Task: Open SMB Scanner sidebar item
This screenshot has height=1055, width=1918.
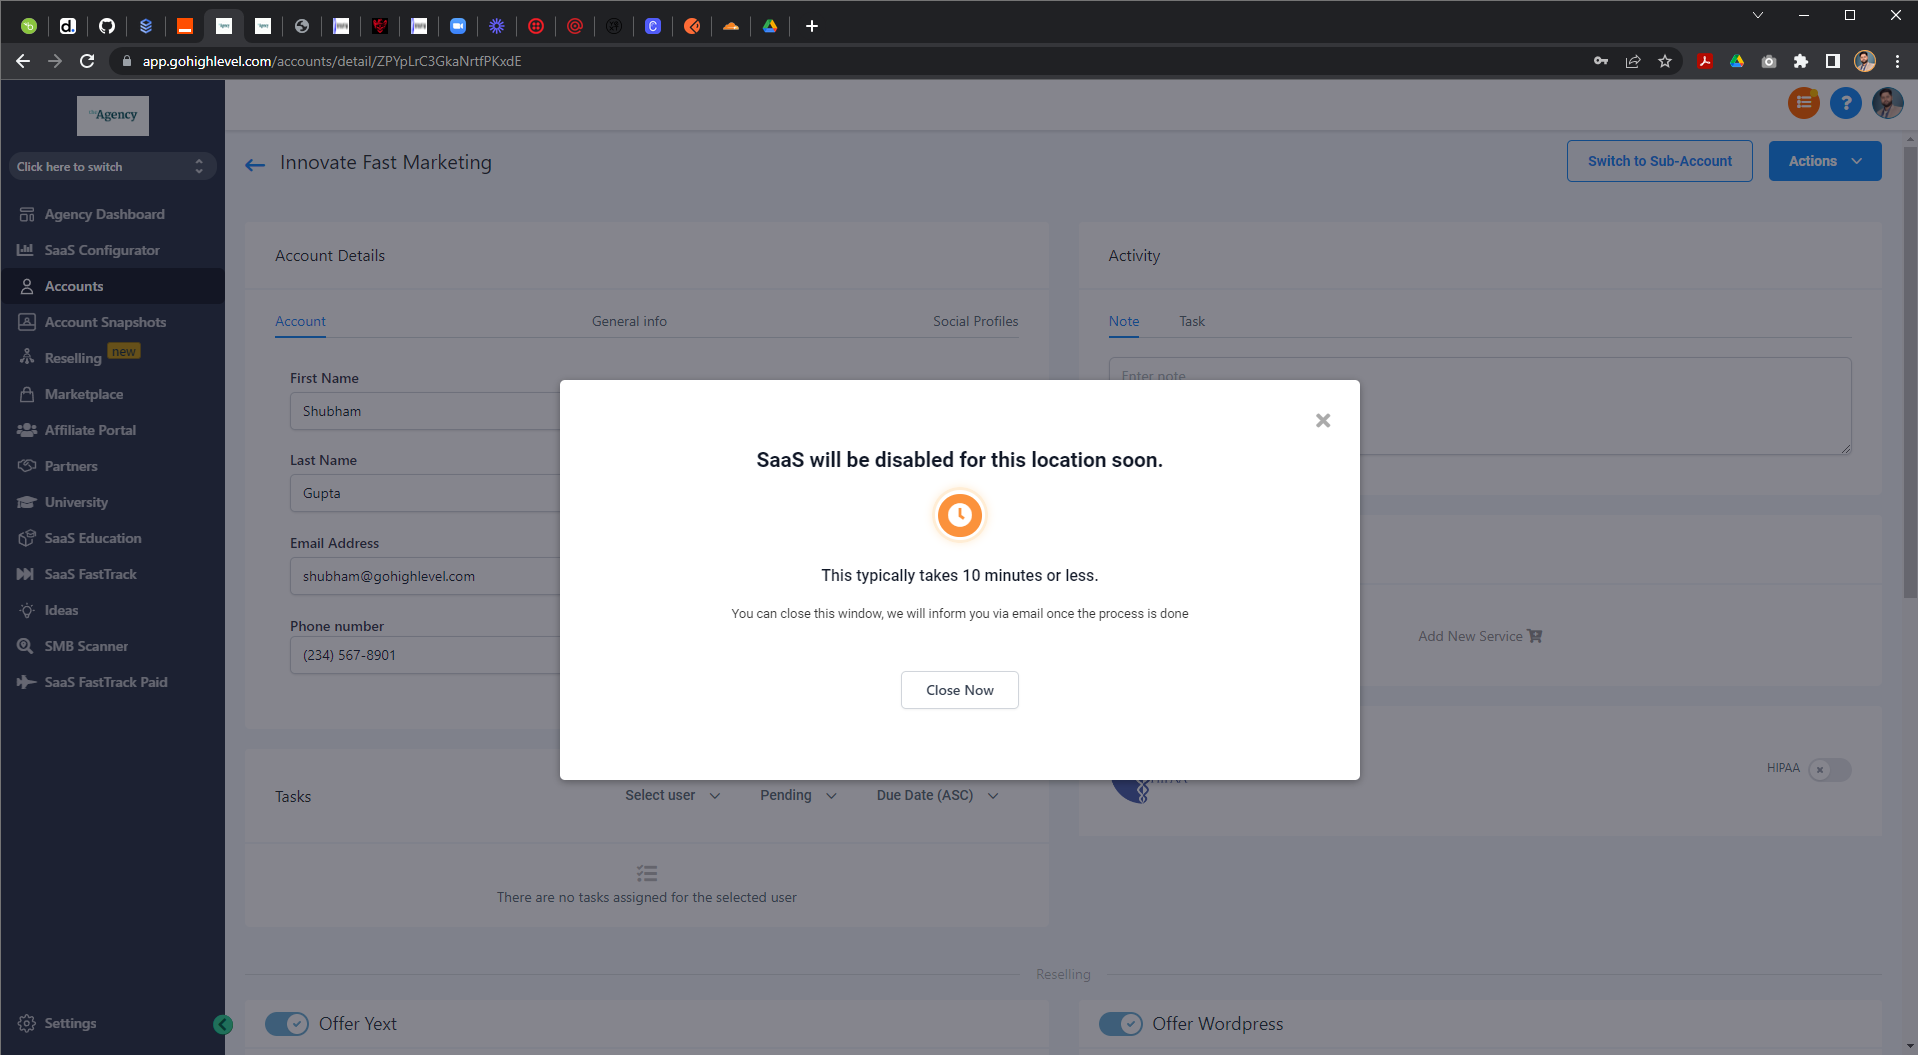Action: coord(86,646)
